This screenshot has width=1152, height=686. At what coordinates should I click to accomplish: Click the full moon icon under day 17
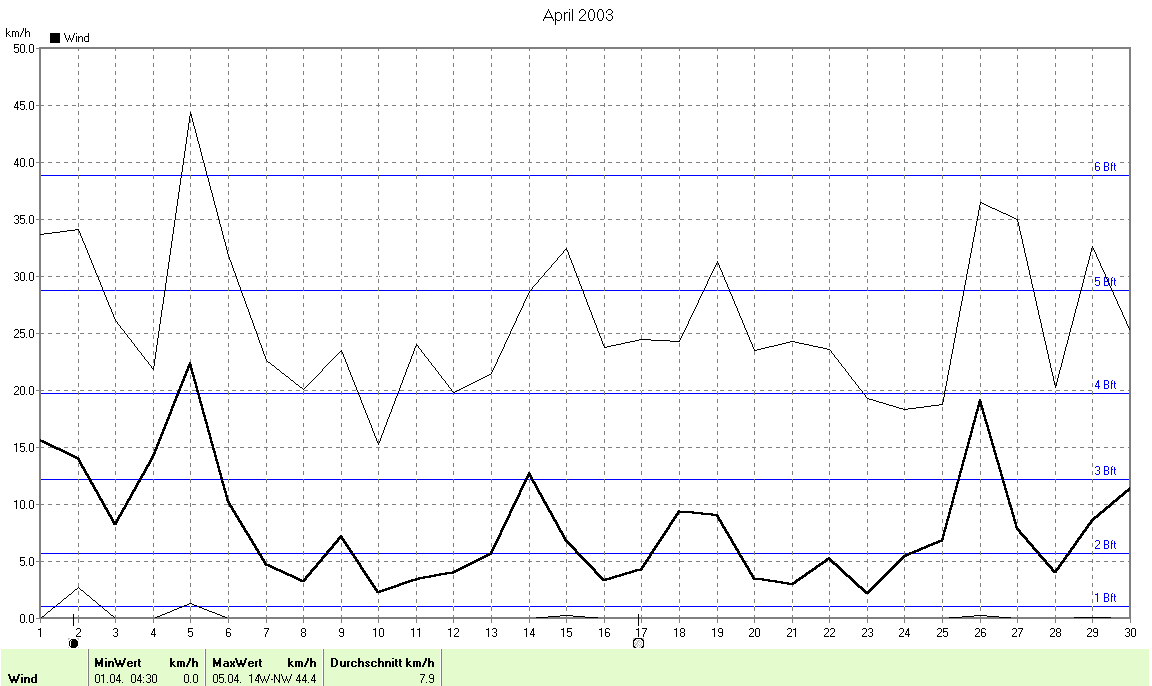(x=638, y=643)
